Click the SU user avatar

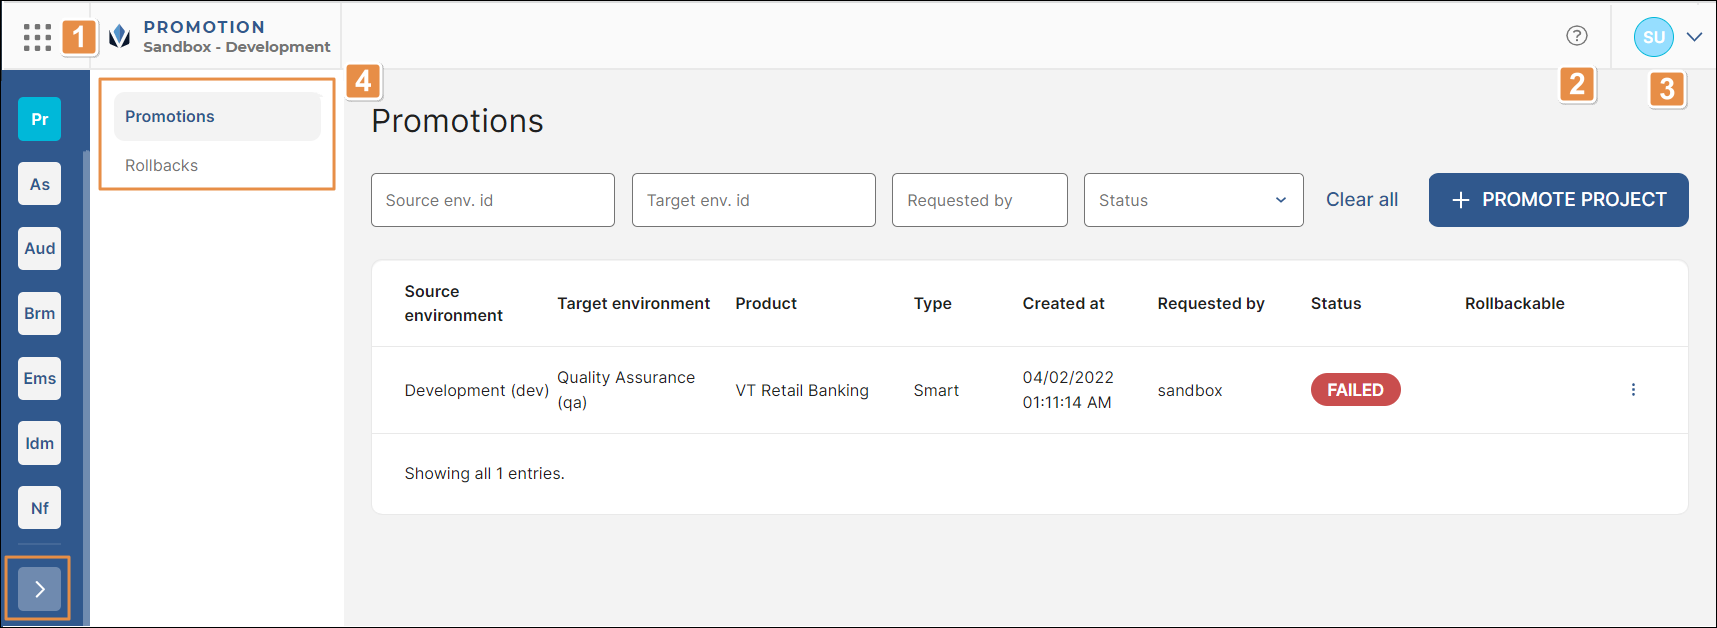coord(1653,37)
